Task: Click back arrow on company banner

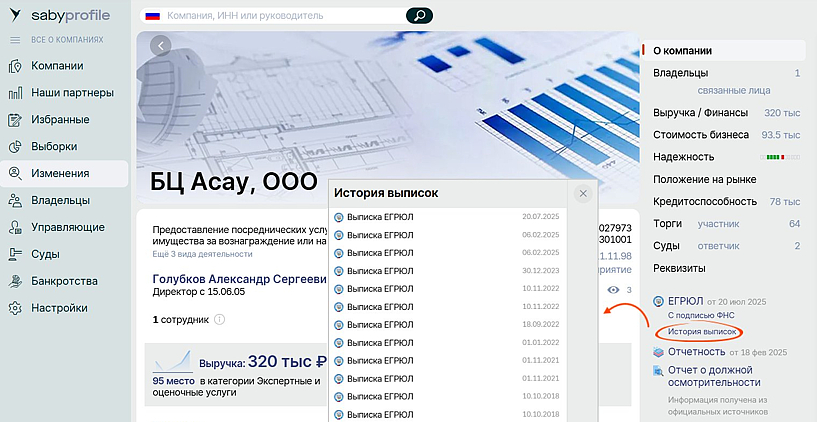Action: [x=161, y=46]
